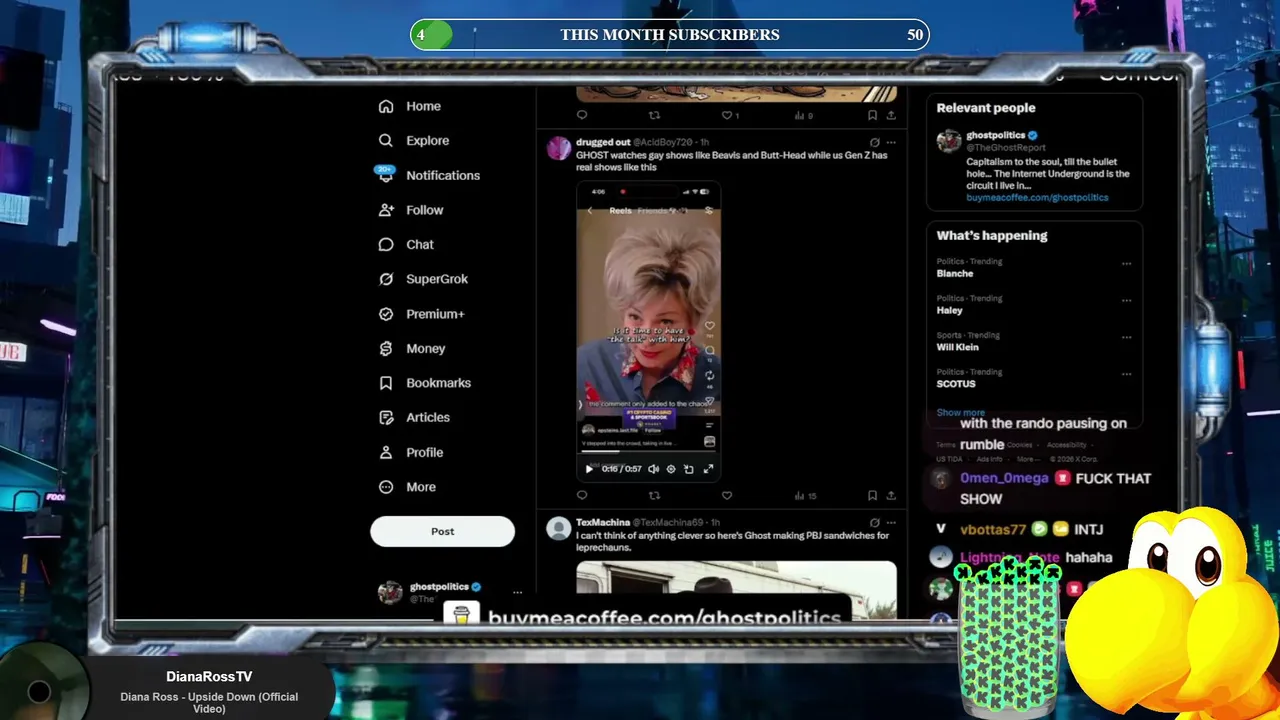Play the embedded Reels video
The width and height of the screenshot is (1280, 720).
(x=589, y=469)
